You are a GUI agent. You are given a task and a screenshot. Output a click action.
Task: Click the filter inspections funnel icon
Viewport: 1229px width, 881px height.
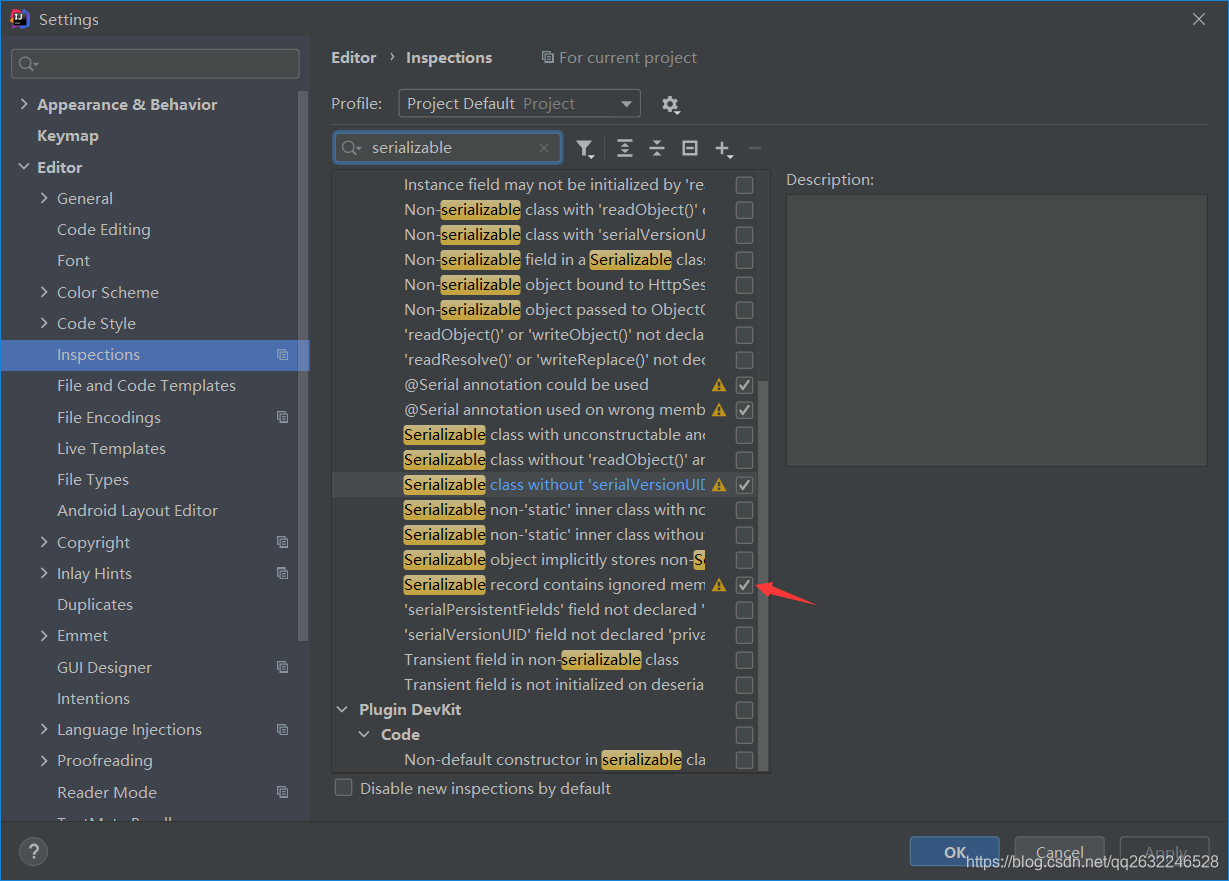click(x=584, y=148)
